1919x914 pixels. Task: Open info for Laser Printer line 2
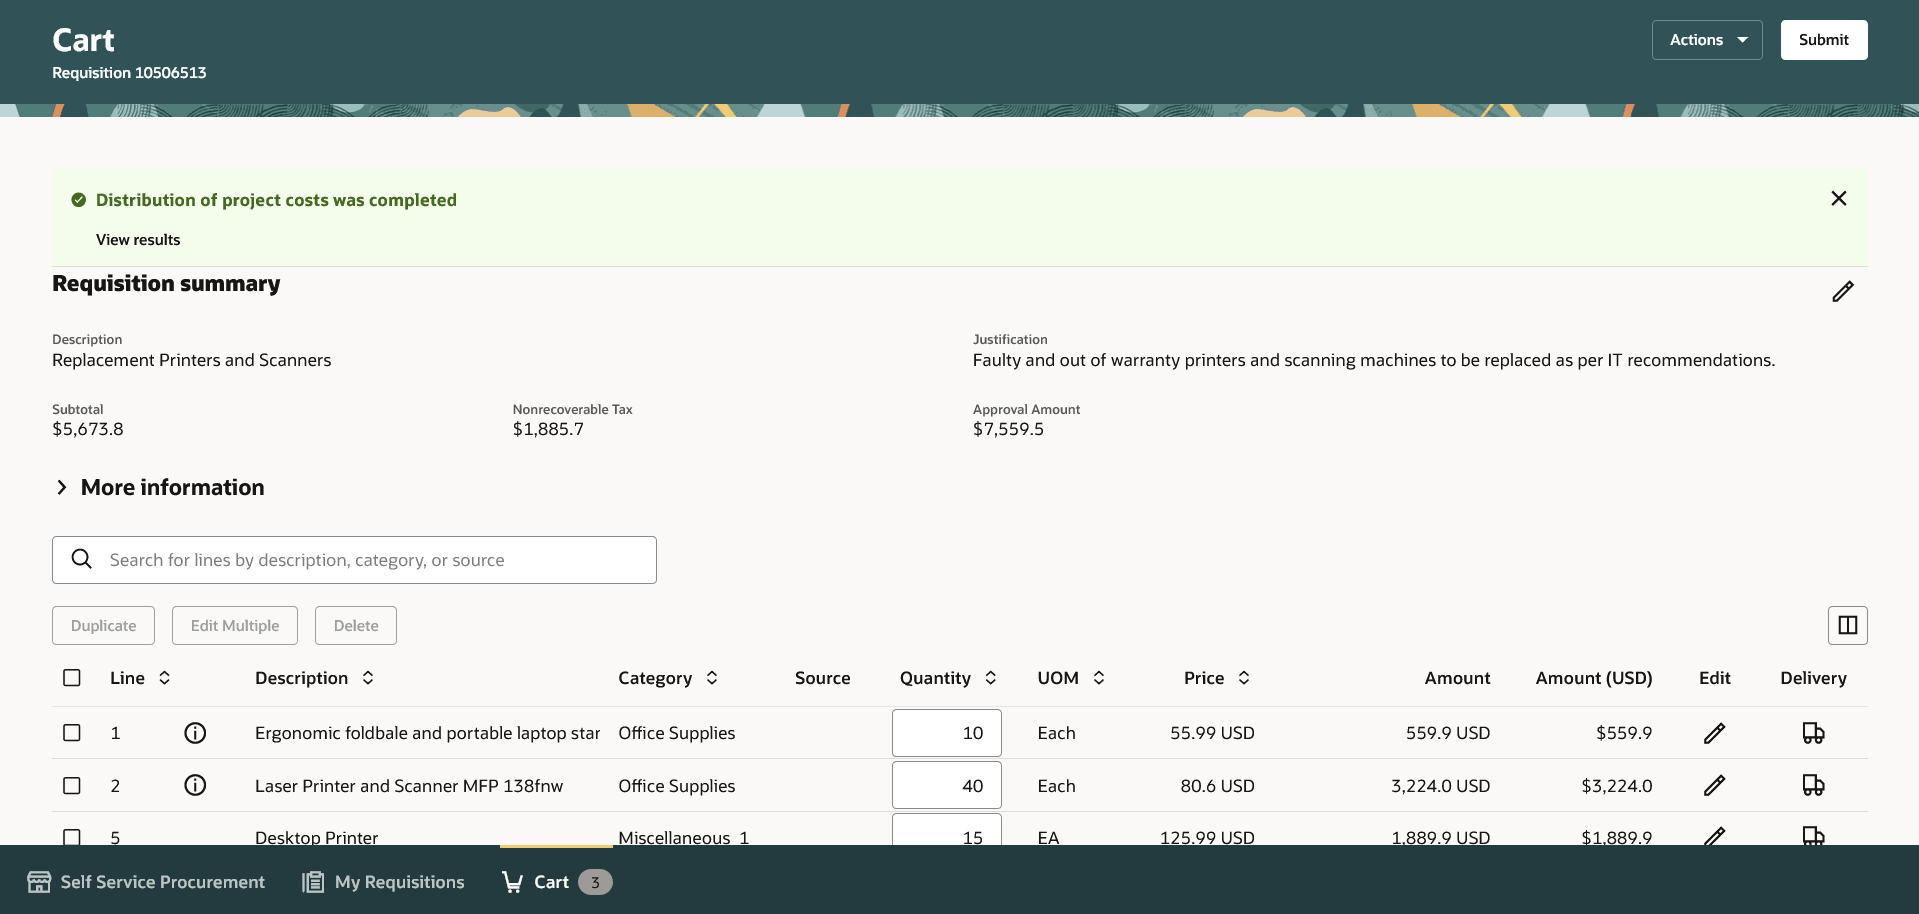pos(195,785)
